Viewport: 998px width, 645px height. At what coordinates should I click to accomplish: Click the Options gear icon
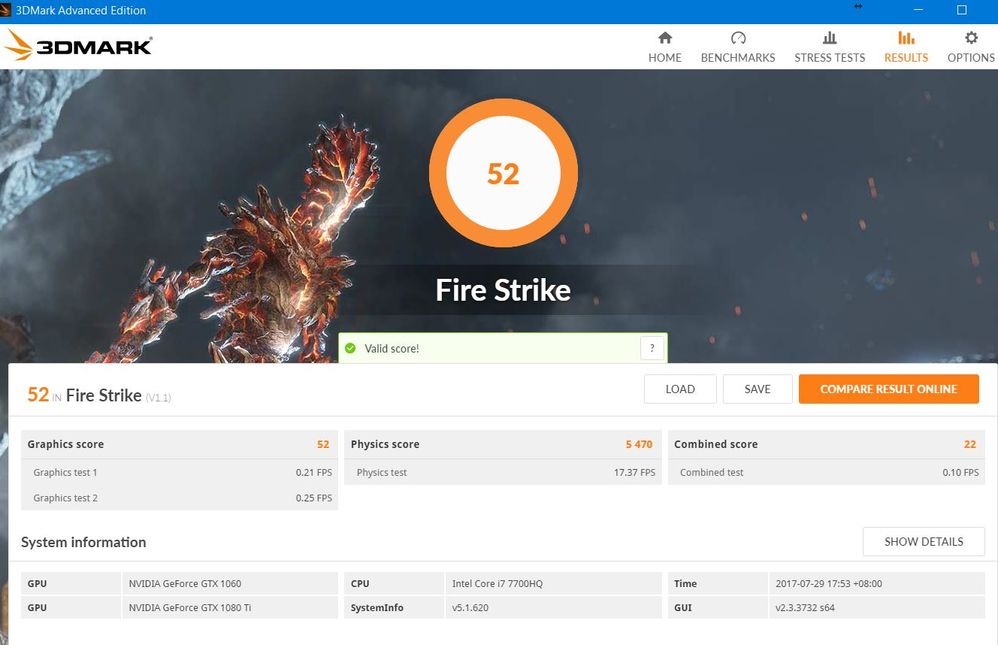(971, 38)
